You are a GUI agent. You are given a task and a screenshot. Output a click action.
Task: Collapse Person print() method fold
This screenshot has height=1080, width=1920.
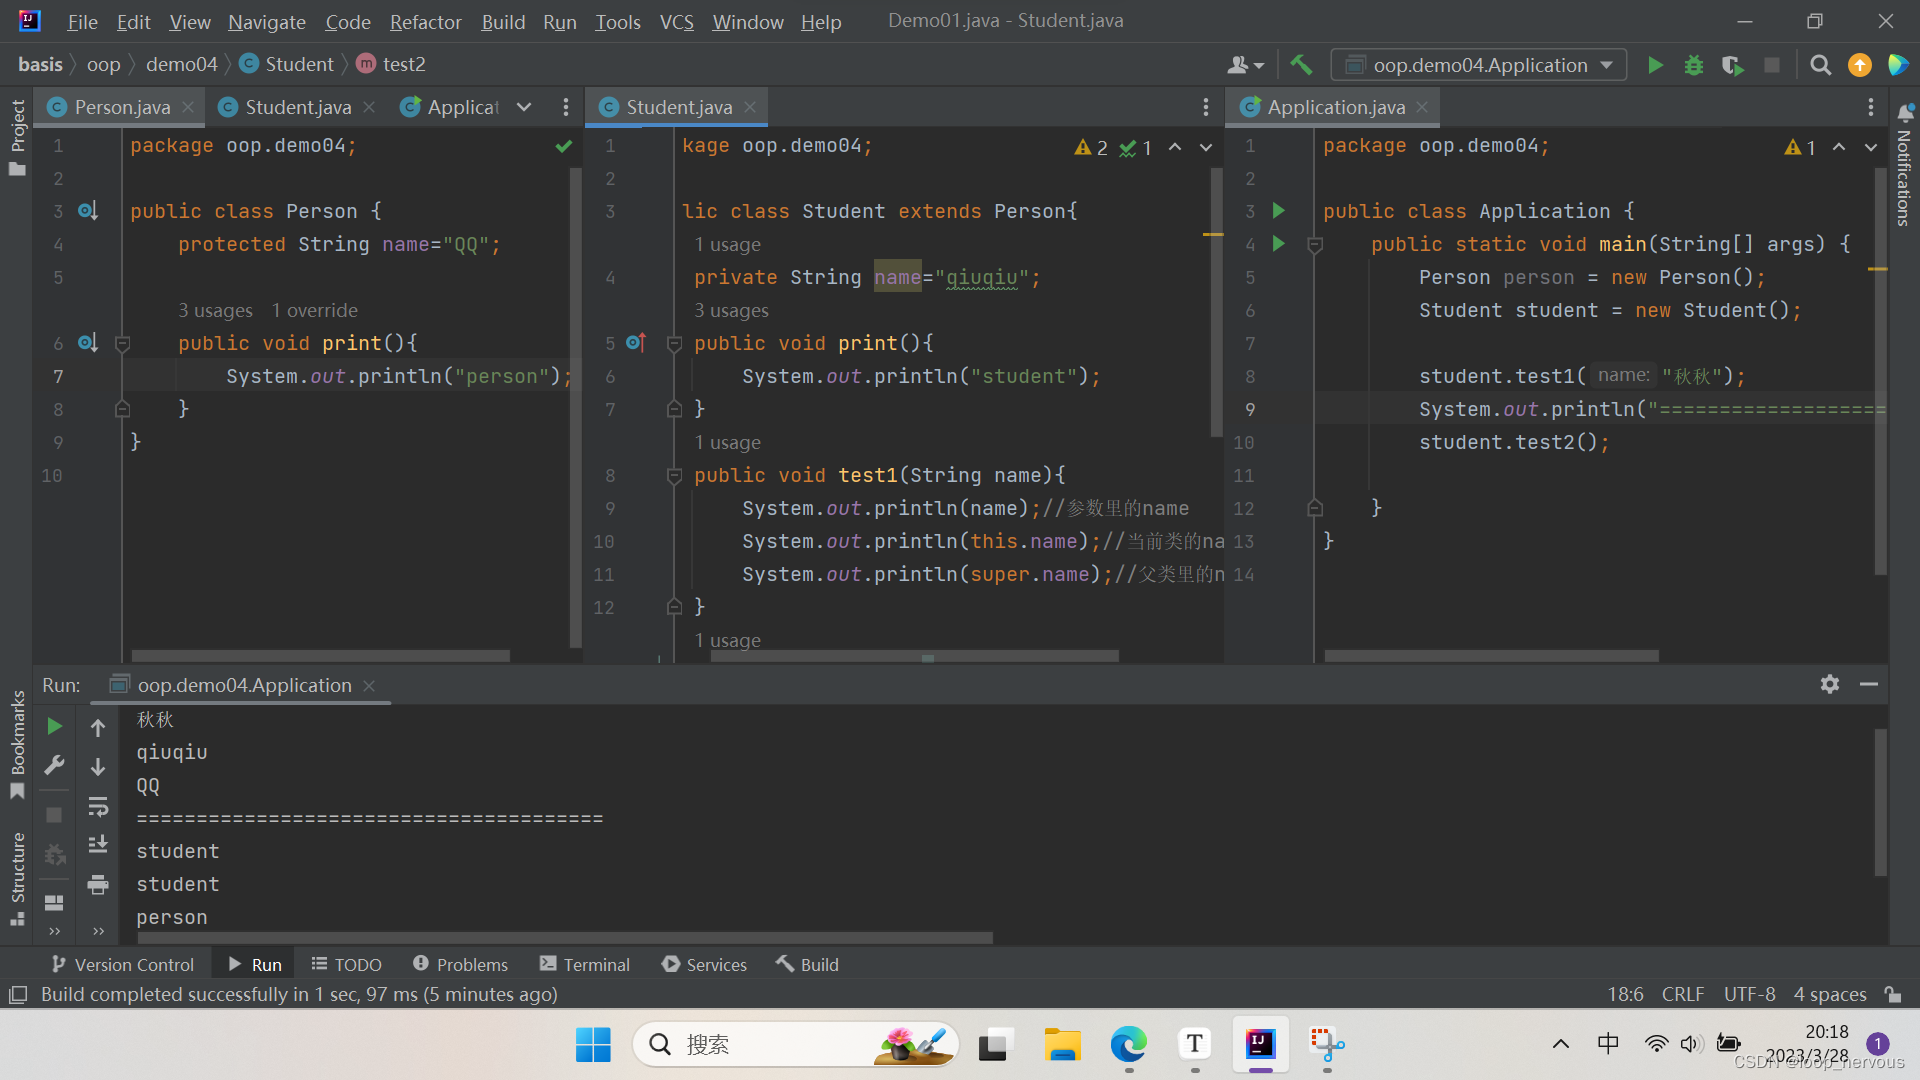(123, 343)
